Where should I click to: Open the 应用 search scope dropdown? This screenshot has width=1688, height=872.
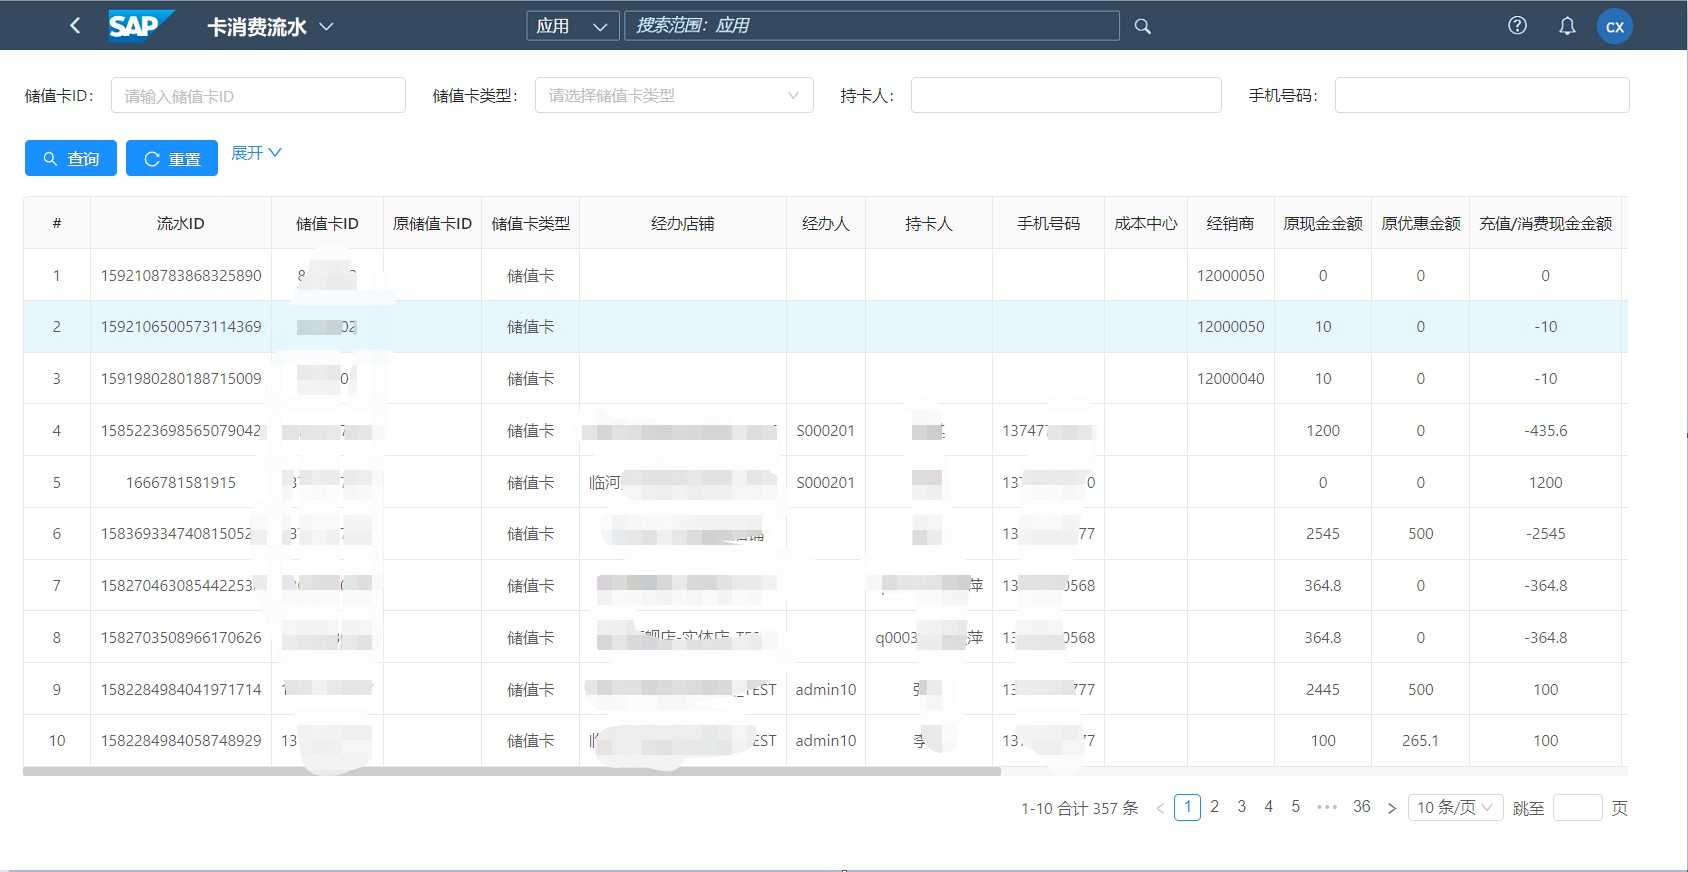pos(573,26)
